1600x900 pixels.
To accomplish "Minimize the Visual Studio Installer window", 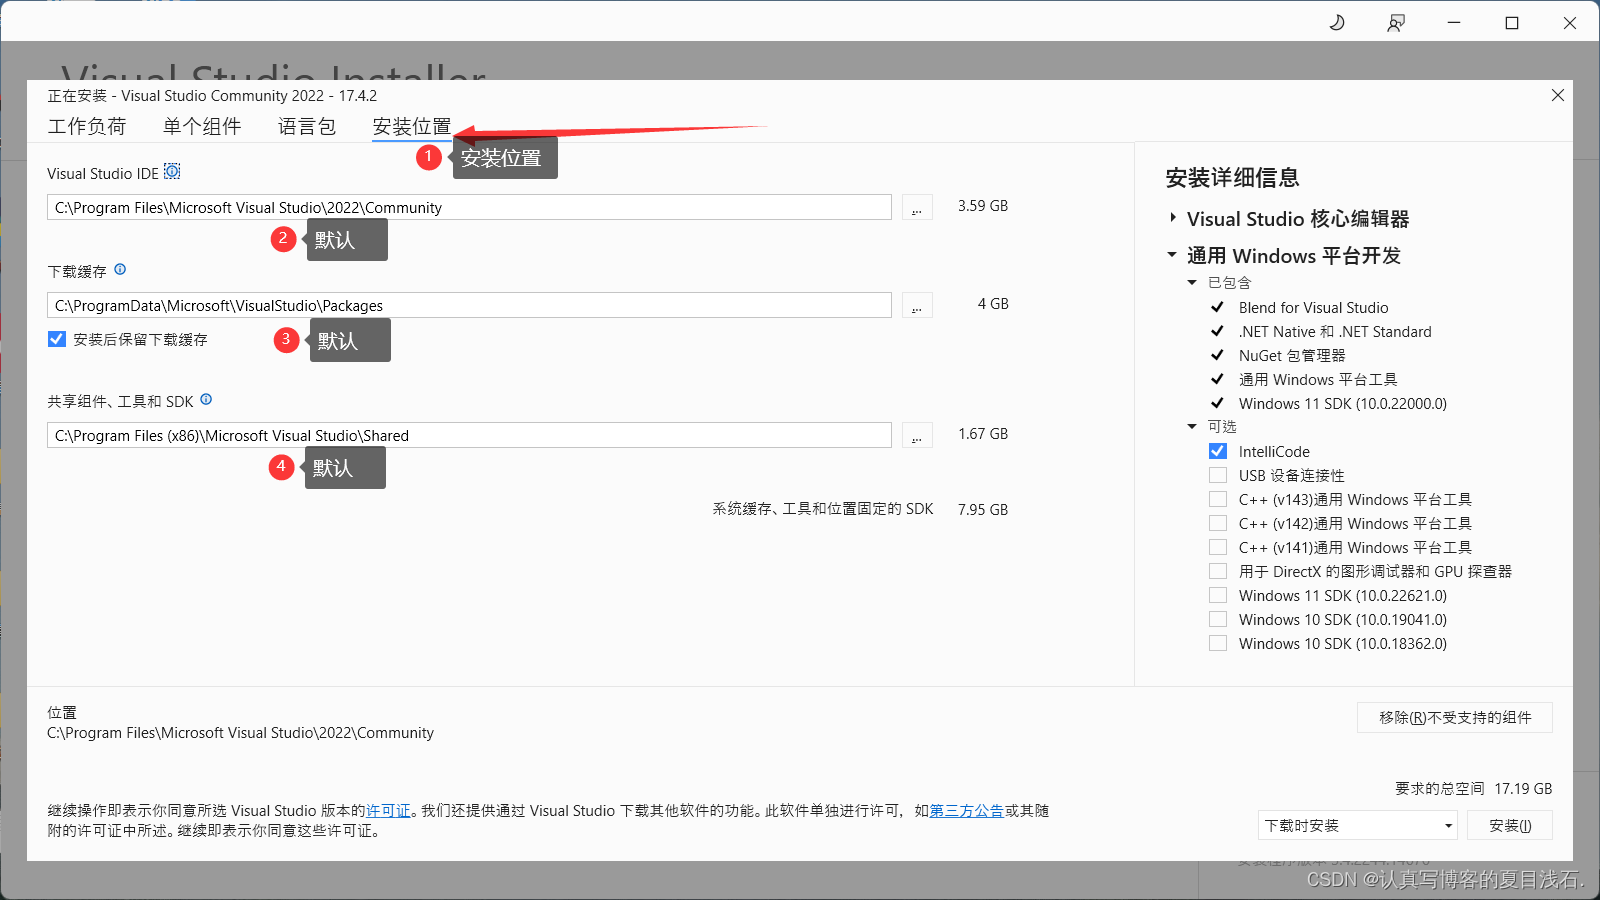I will point(1454,22).
